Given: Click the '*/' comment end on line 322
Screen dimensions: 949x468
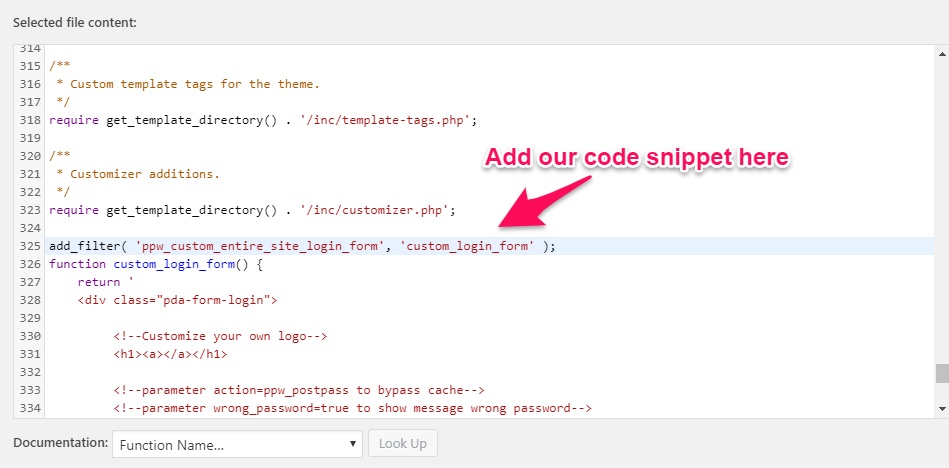Looking at the screenshot, I should click(64, 193).
